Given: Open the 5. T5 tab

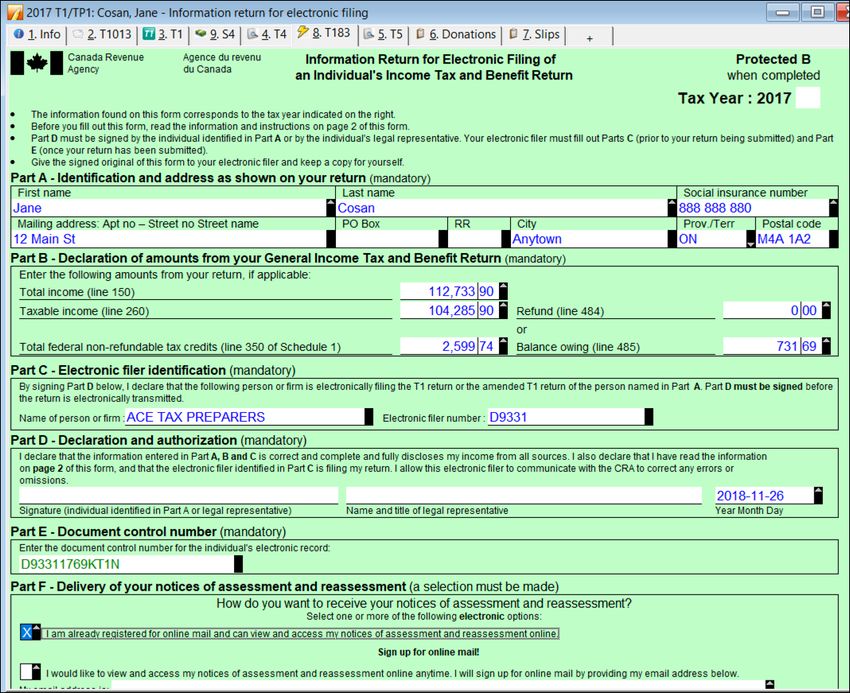Looking at the screenshot, I should (383, 35).
